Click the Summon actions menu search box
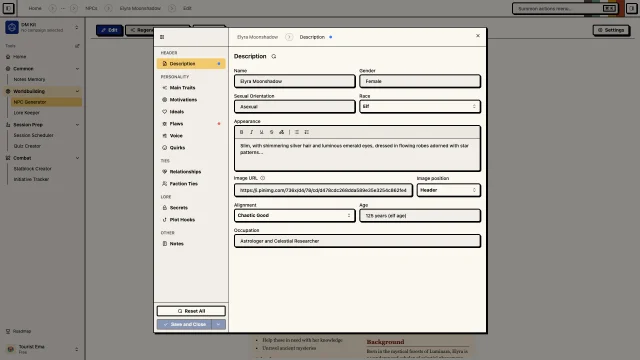 (x=565, y=9)
